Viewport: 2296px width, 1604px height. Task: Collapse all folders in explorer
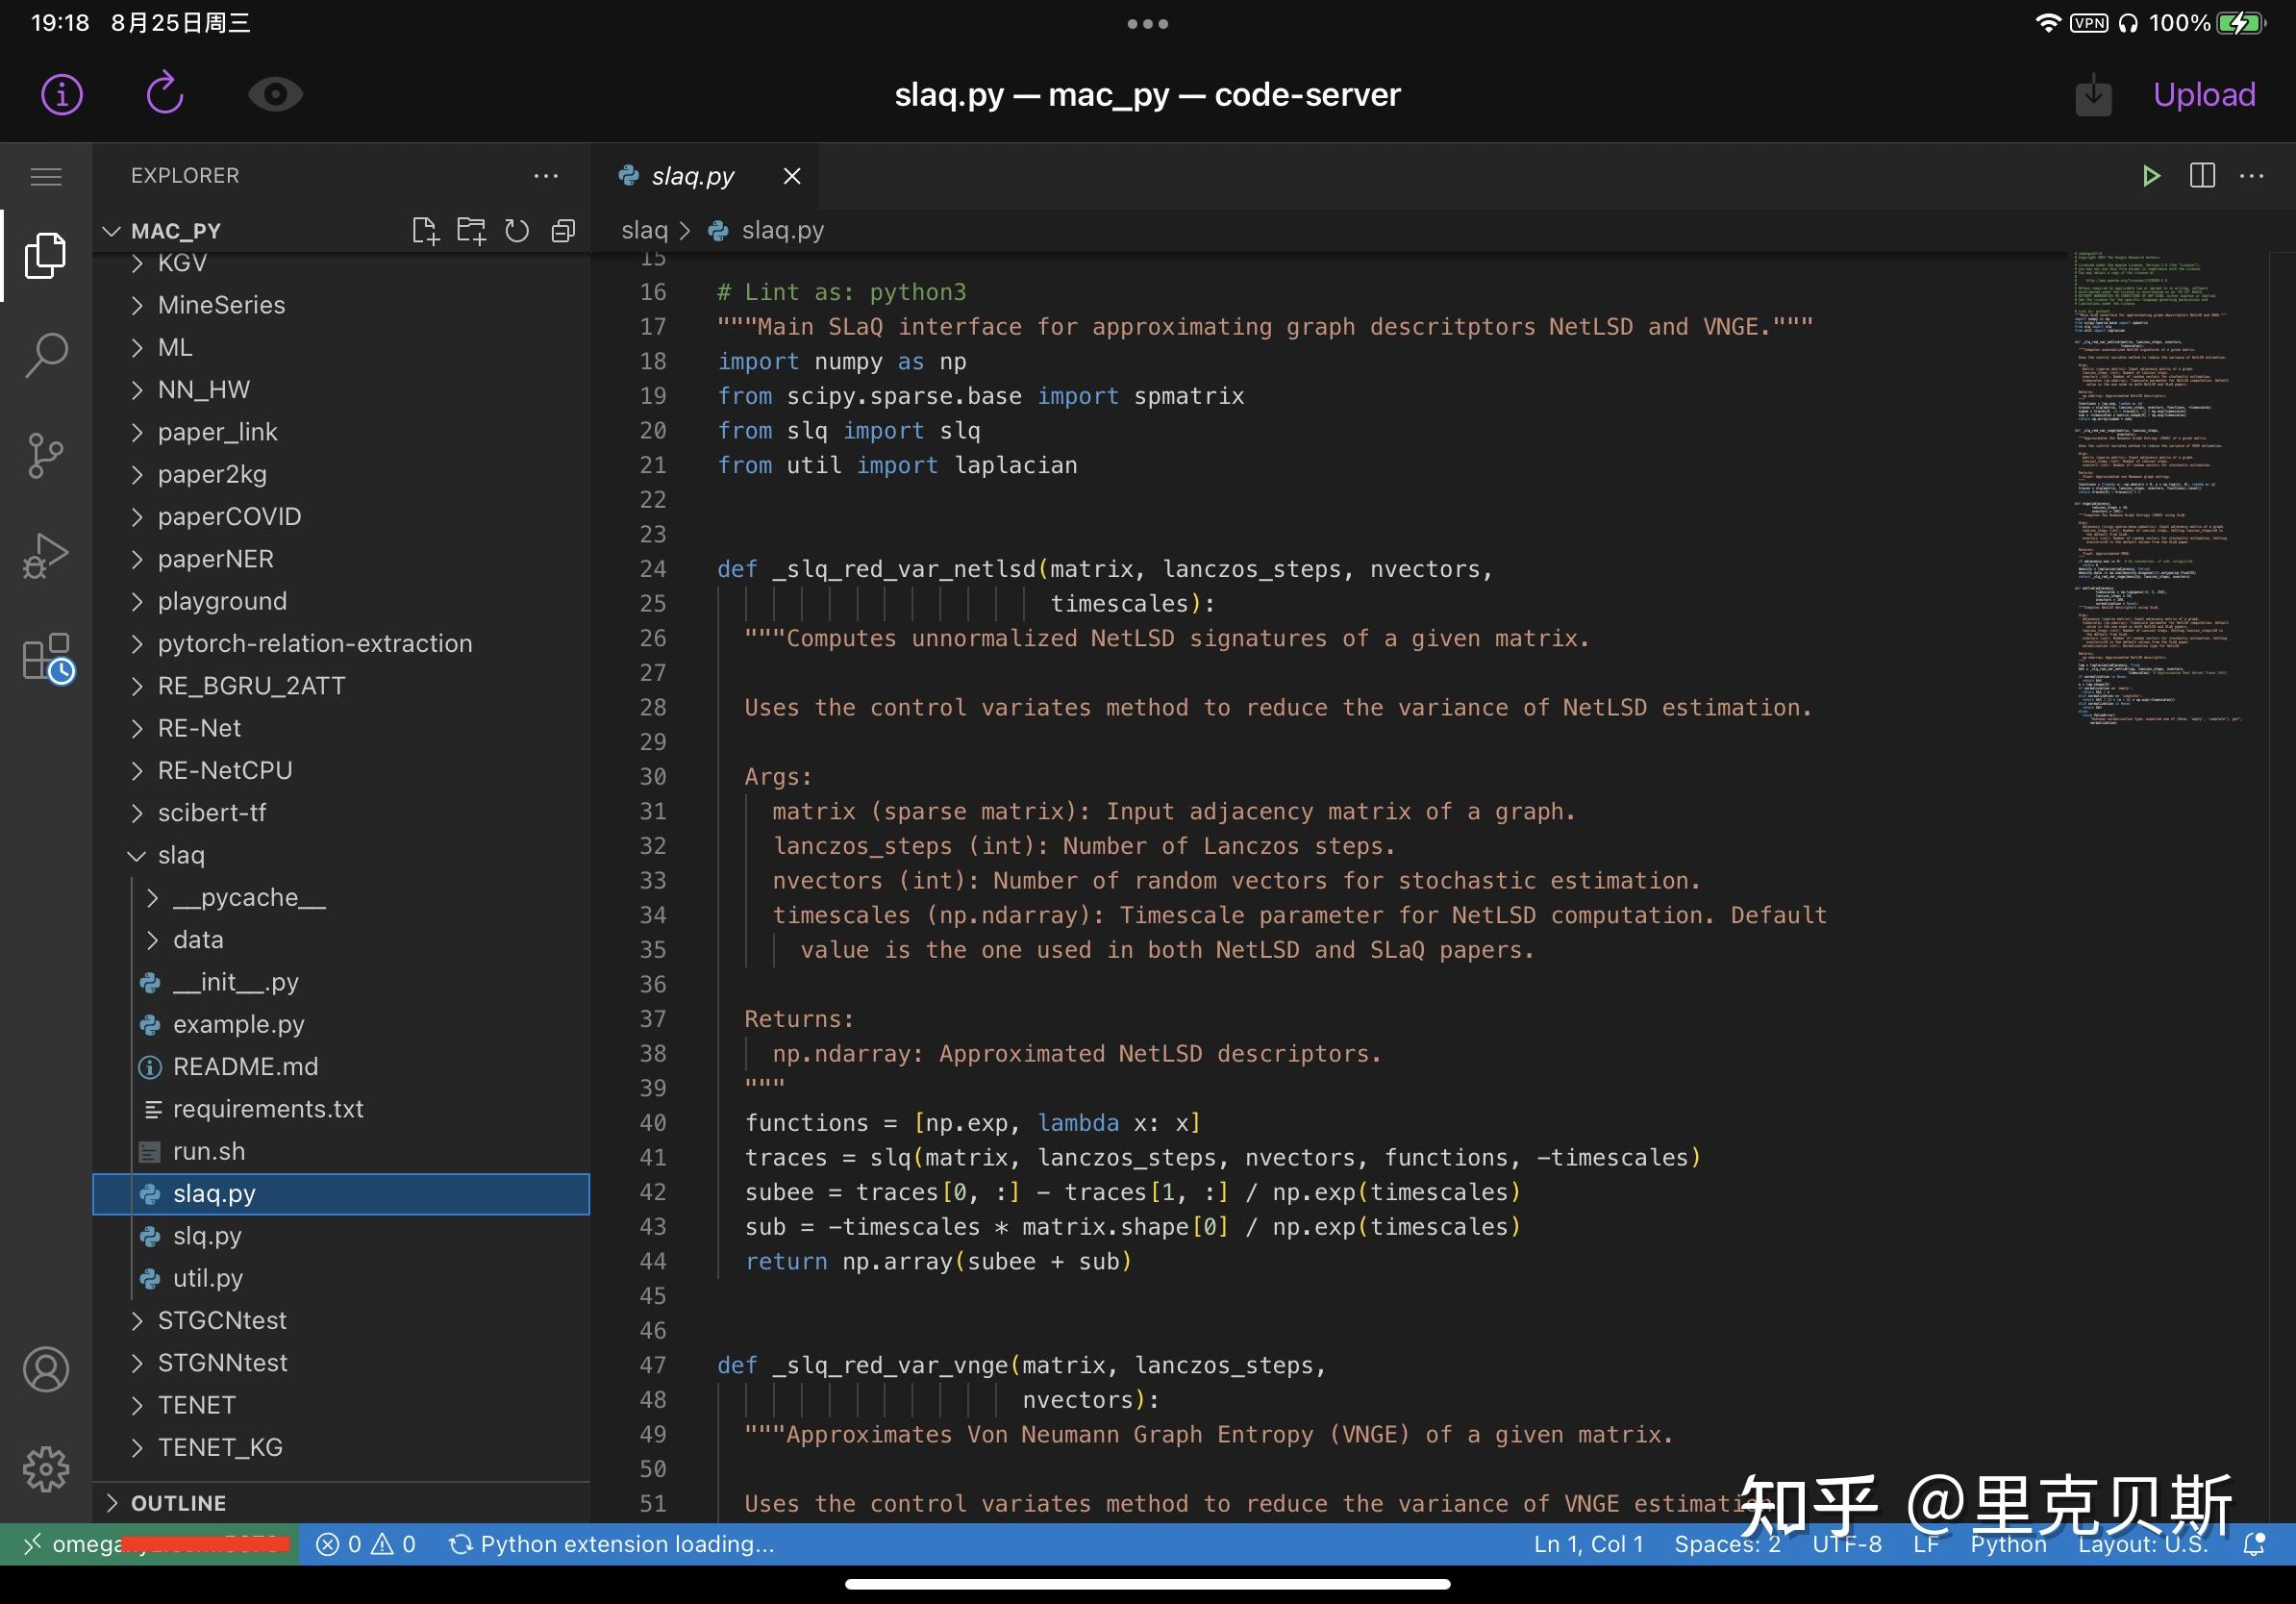coord(563,231)
